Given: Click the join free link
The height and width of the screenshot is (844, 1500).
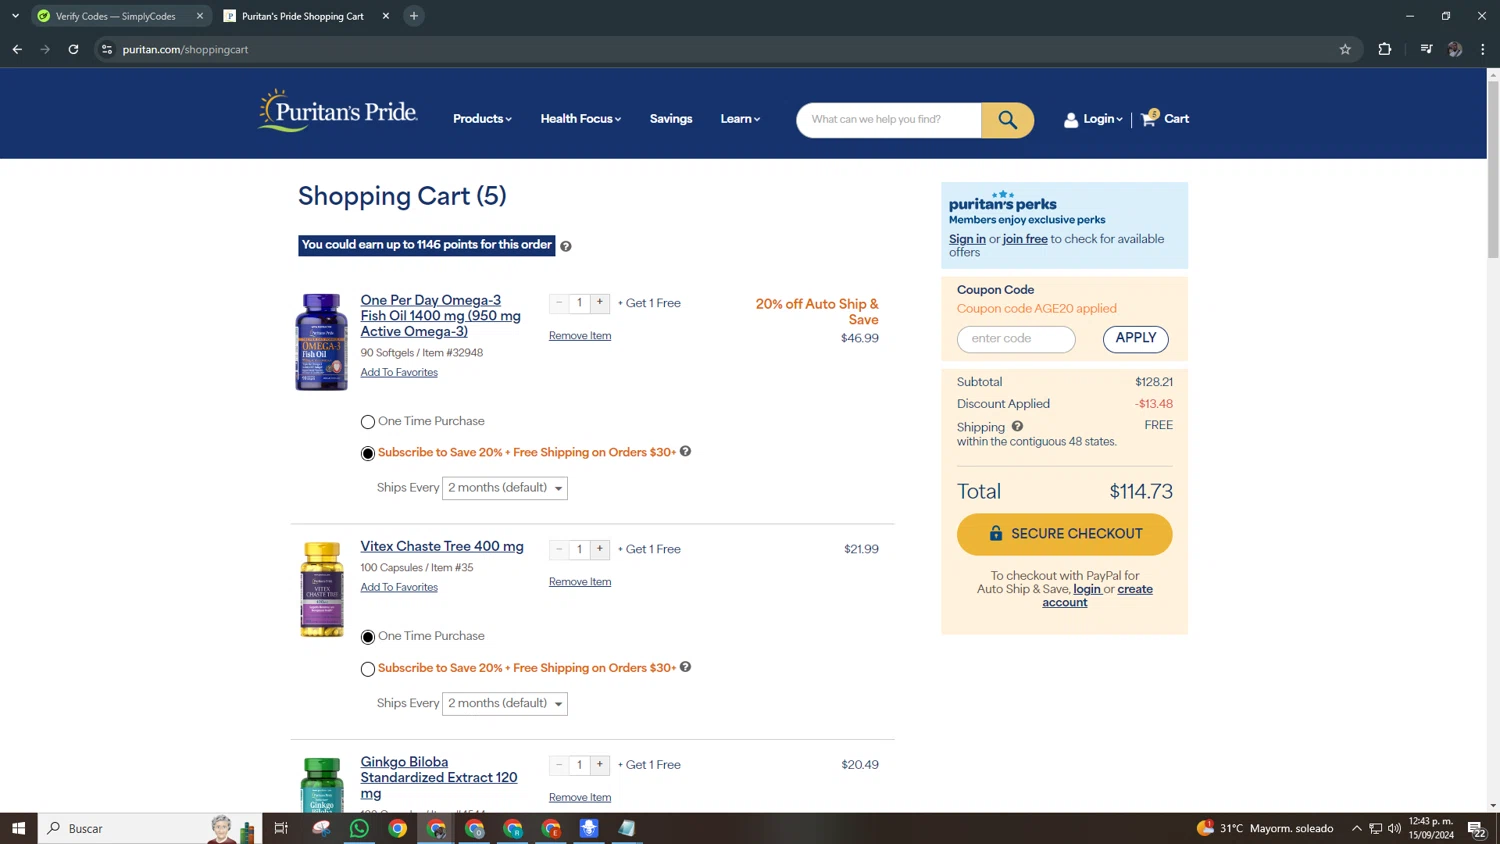Looking at the screenshot, I should point(1025,239).
